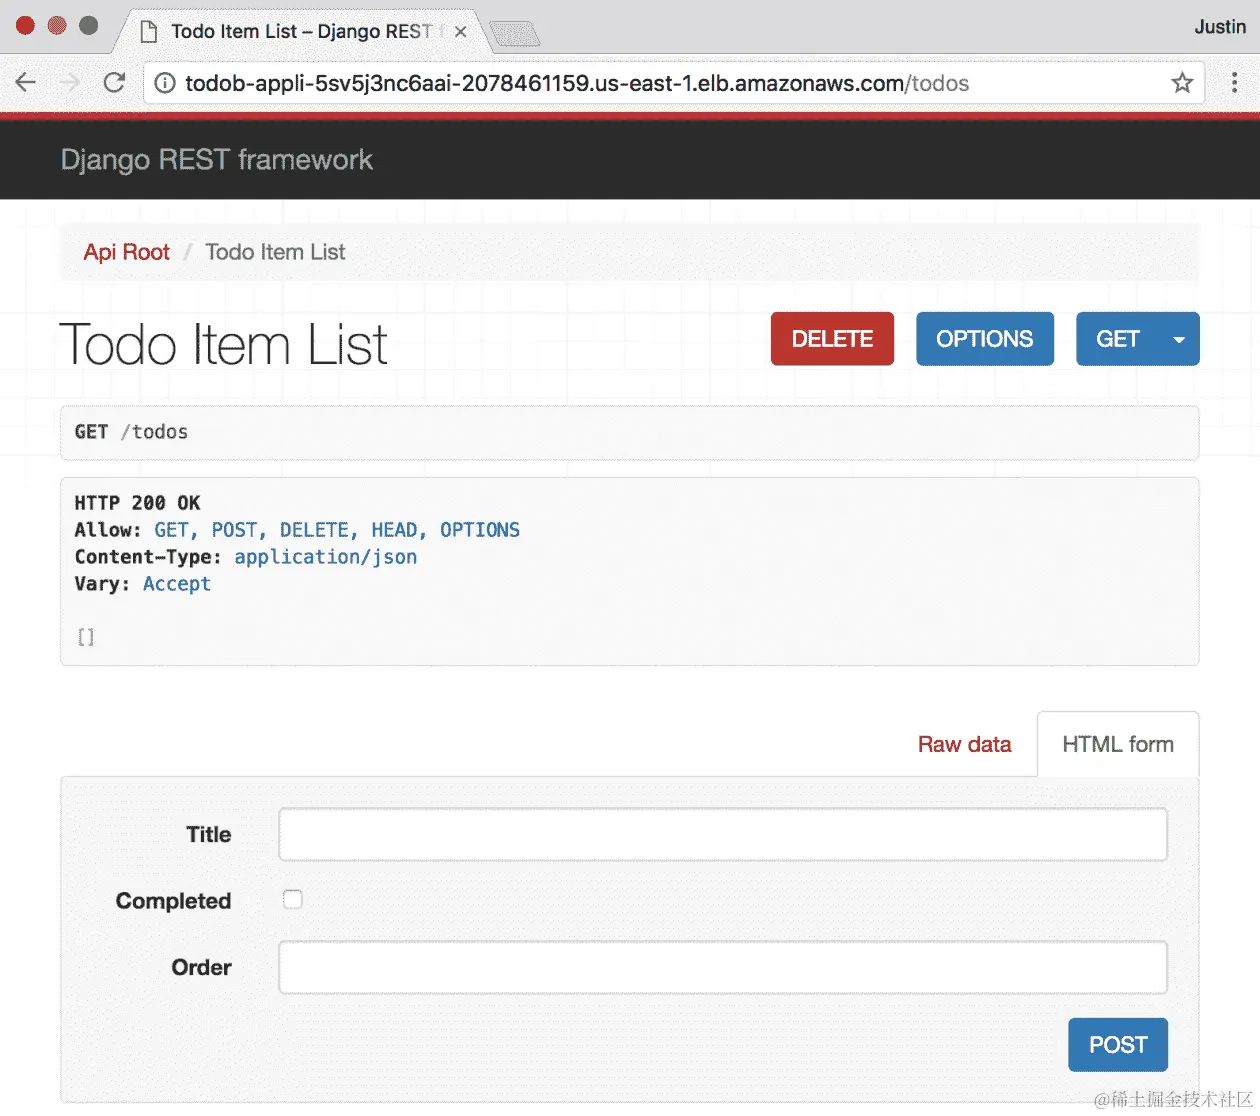
Task: Click the browser forward arrow
Action: point(70,83)
